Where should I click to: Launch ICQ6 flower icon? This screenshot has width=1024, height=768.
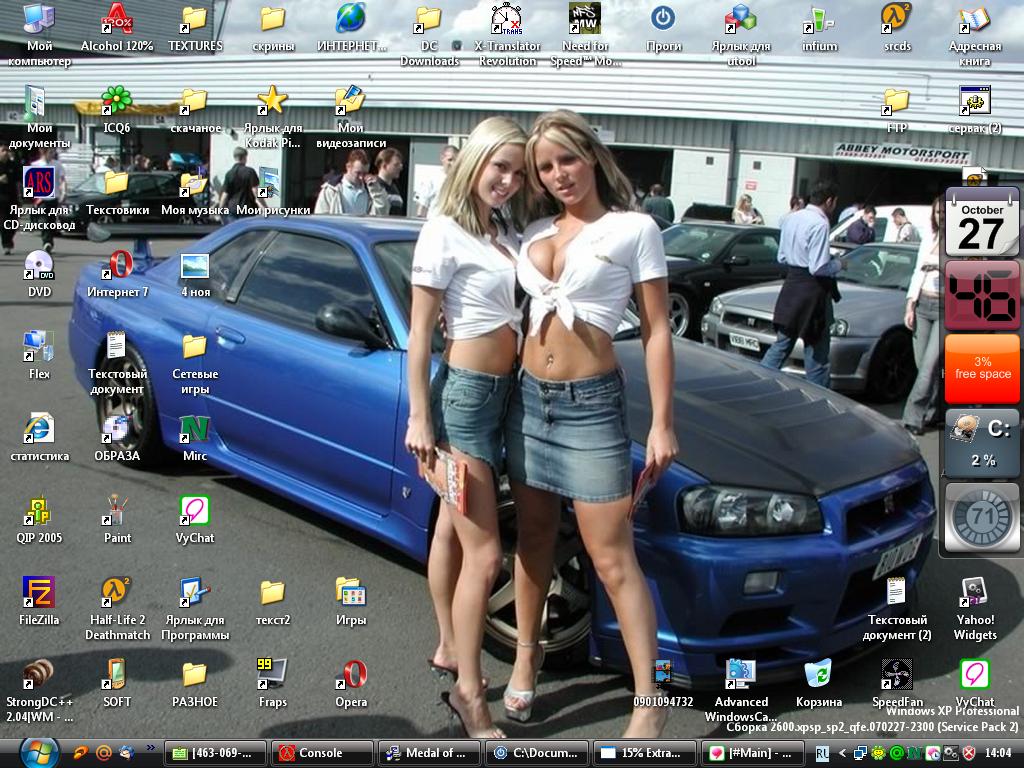point(117,101)
